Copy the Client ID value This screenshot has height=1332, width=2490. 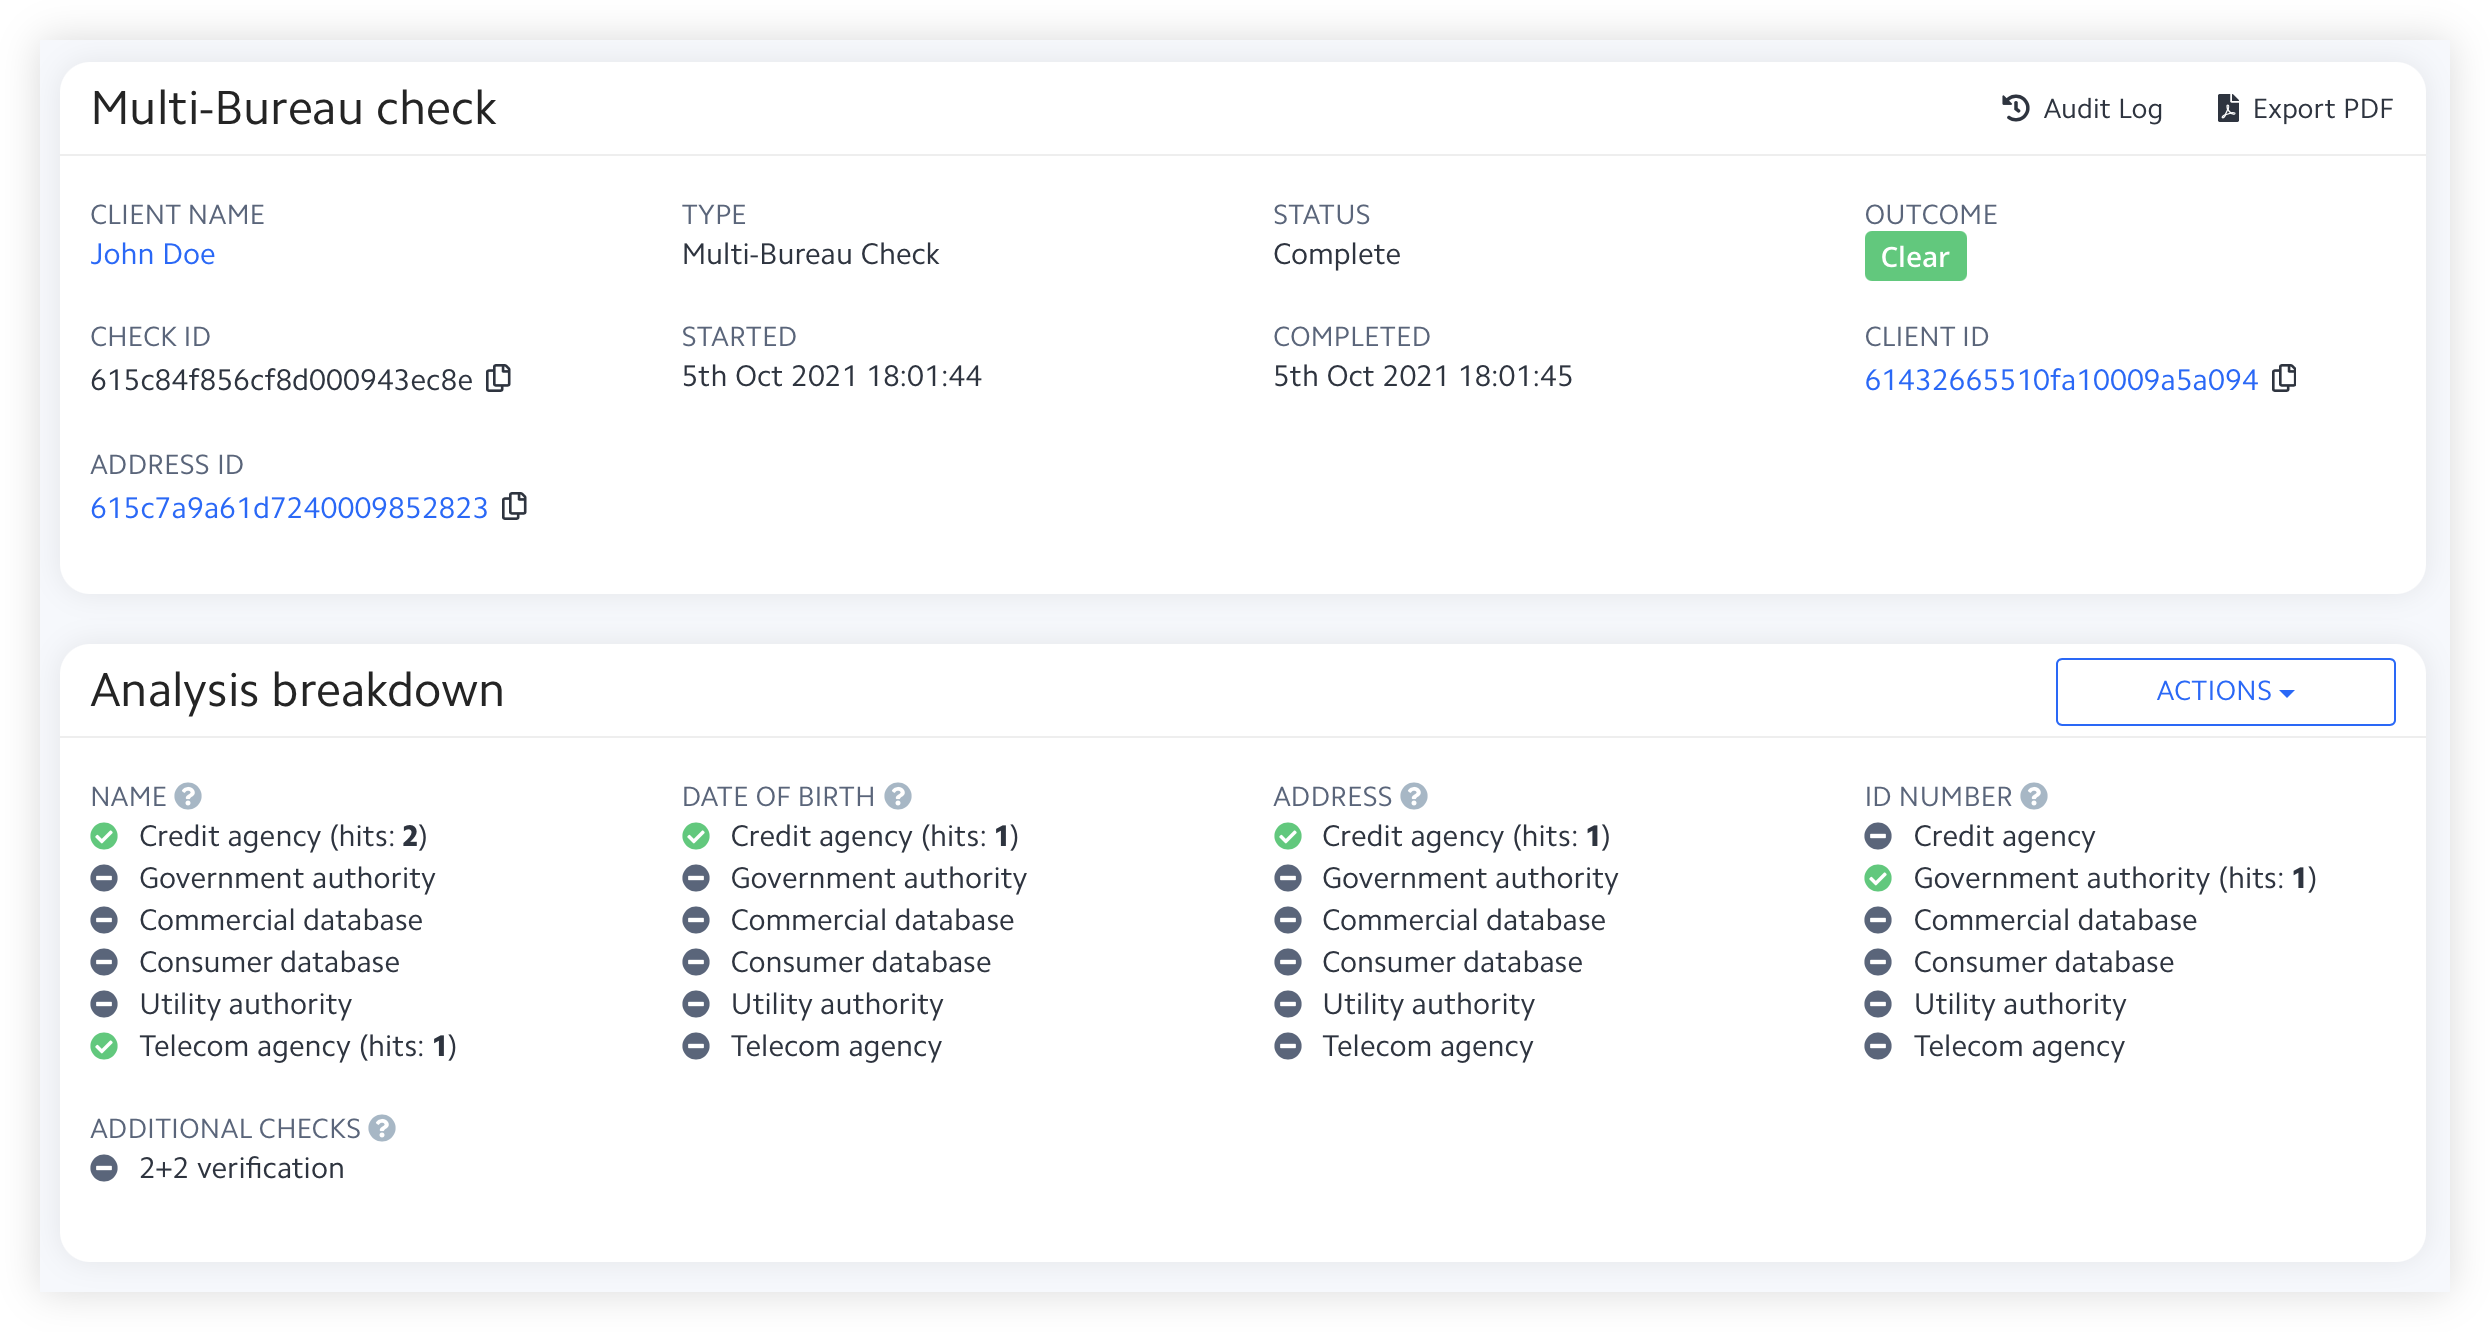2284,378
